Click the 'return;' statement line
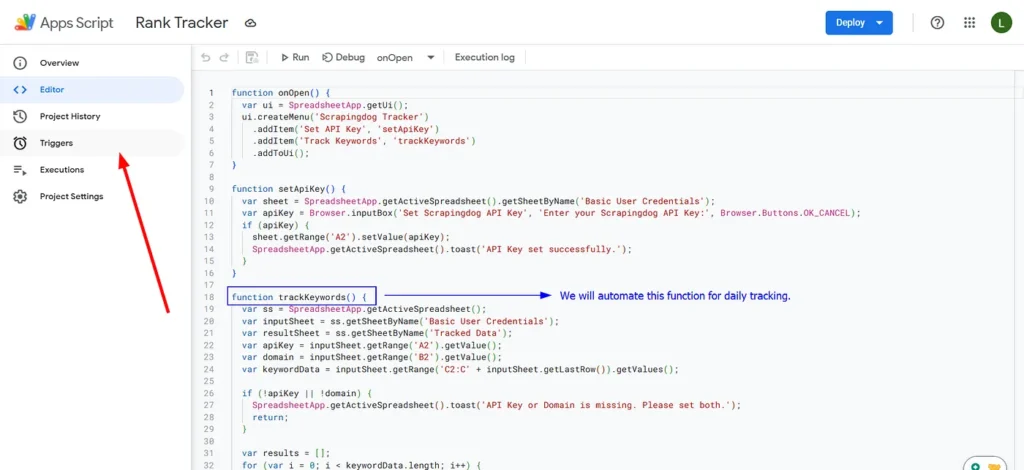 click(269, 417)
